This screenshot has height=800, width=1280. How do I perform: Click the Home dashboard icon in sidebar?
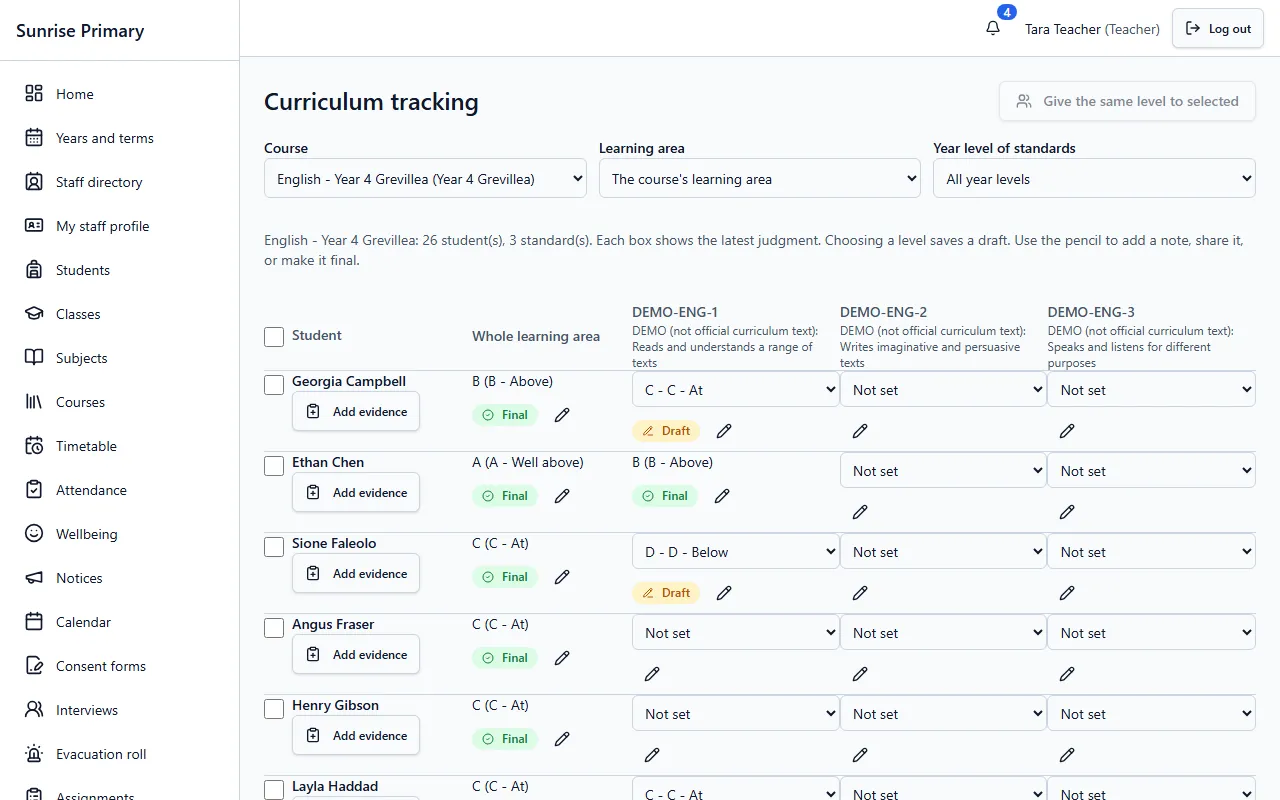(x=34, y=94)
